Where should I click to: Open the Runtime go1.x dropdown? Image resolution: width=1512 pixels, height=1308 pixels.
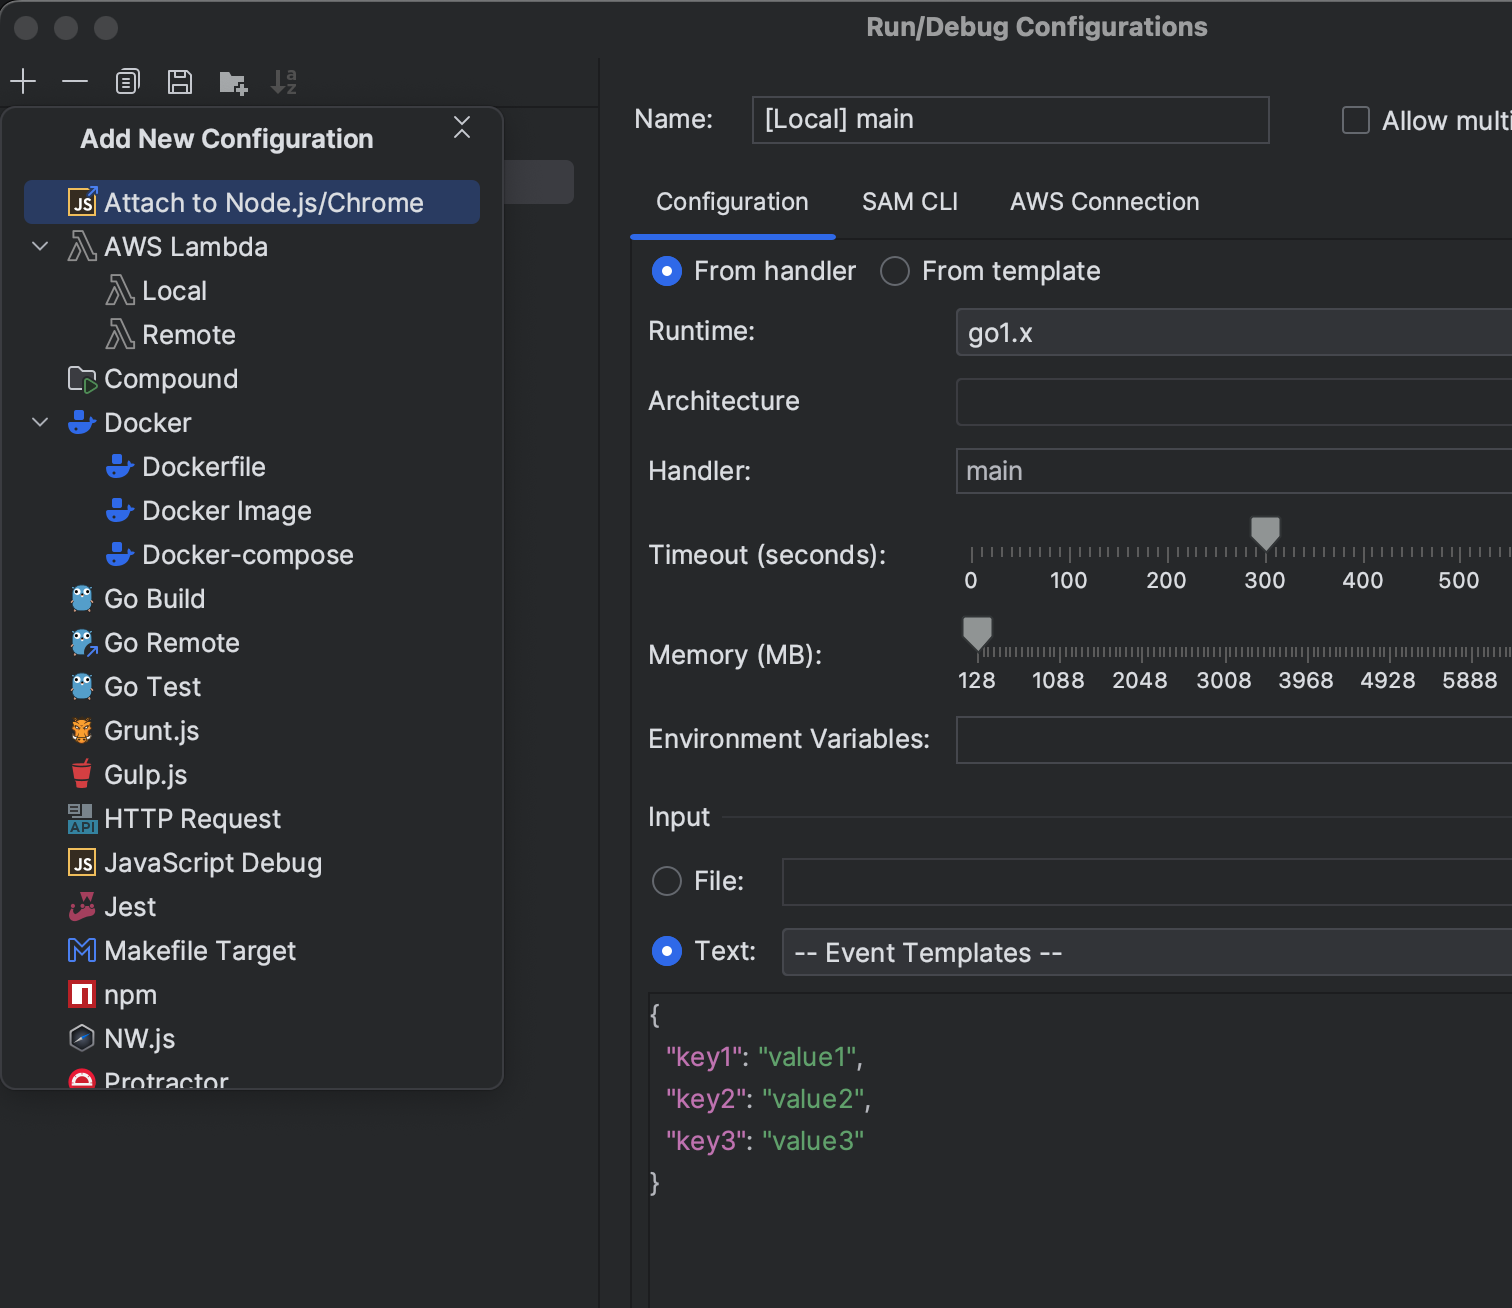(1234, 332)
